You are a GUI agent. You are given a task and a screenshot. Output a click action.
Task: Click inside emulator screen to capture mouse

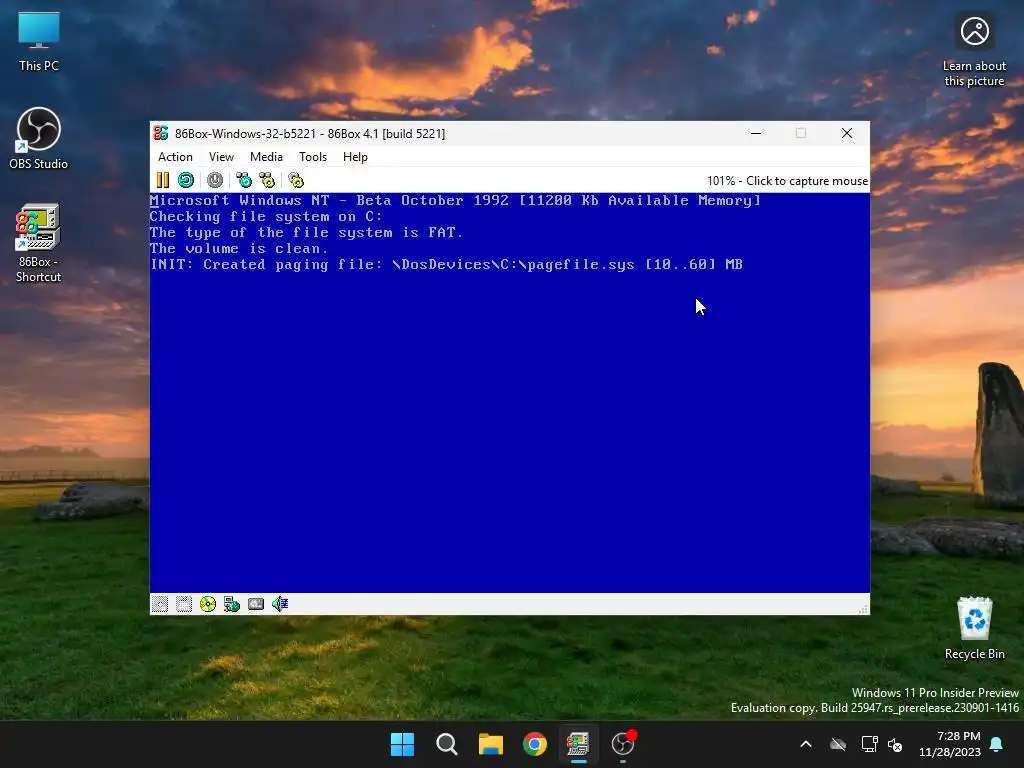(x=509, y=392)
